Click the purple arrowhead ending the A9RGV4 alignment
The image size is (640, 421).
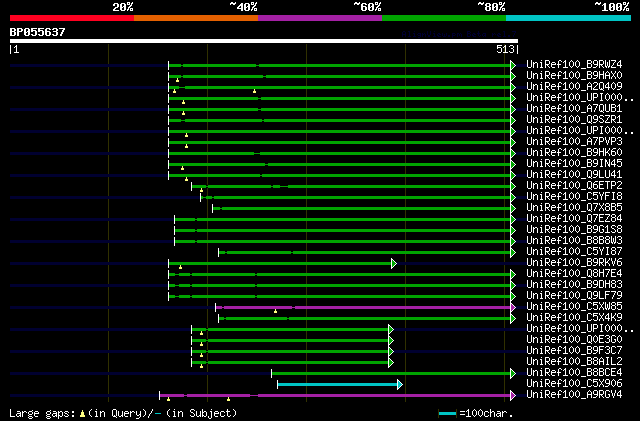[x=513, y=395]
